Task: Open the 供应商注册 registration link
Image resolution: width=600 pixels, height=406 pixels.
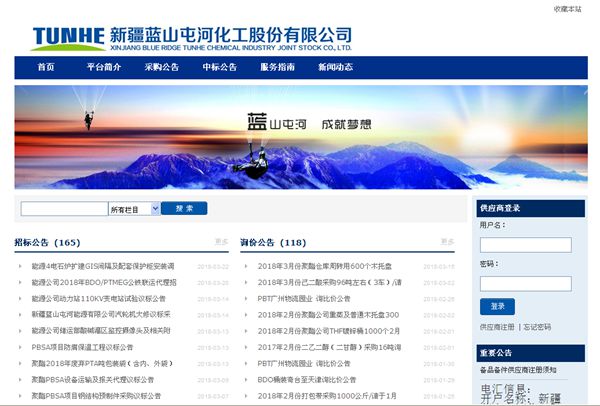Action: point(497,327)
